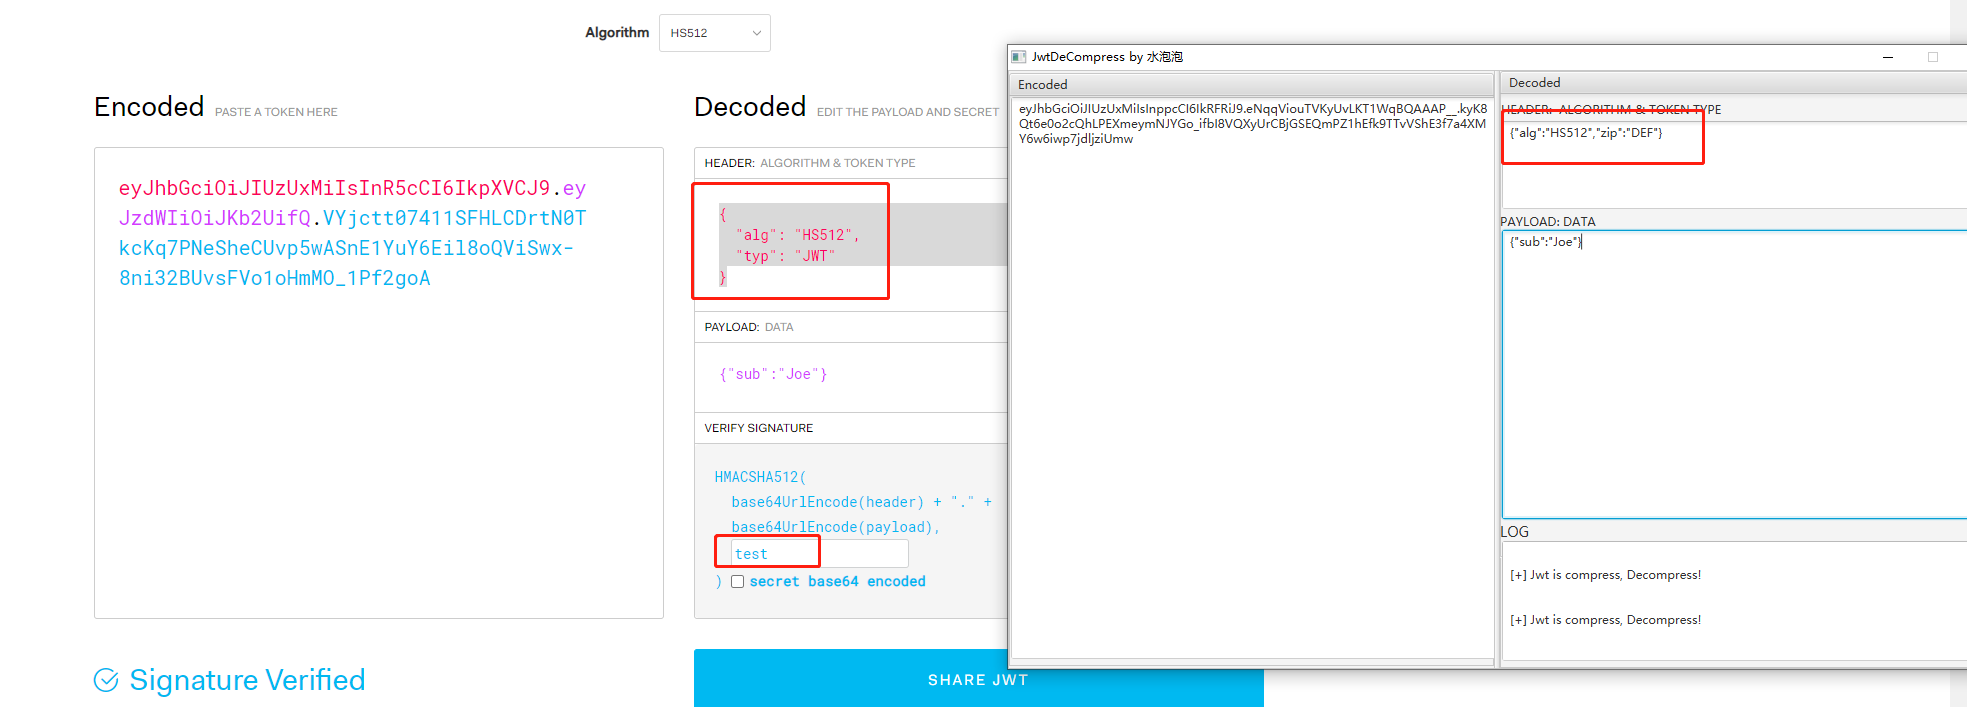Click the HMACSHA512( signature text
The height and width of the screenshot is (707, 1967).
760,477
